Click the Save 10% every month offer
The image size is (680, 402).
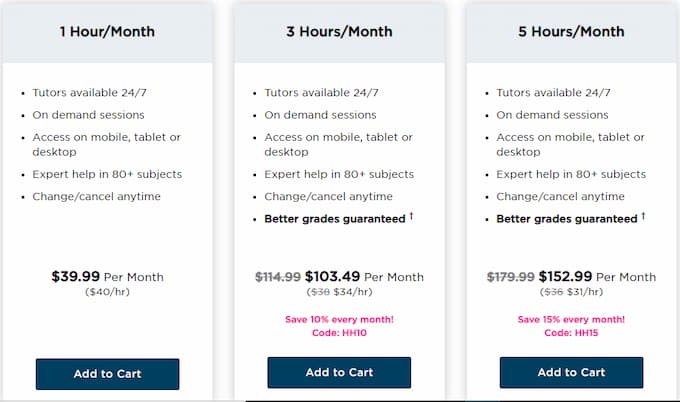click(x=339, y=319)
